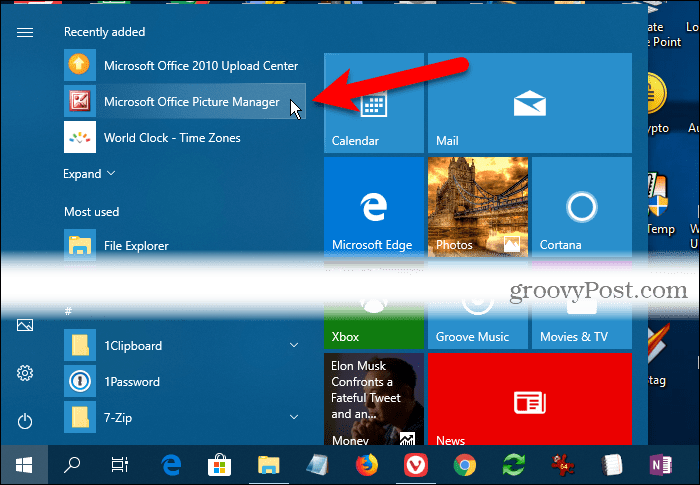The height and width of the screenshot is (485, 700).
Task: Open taskbar Search magnifier
Action: click(x=72, y=465)
